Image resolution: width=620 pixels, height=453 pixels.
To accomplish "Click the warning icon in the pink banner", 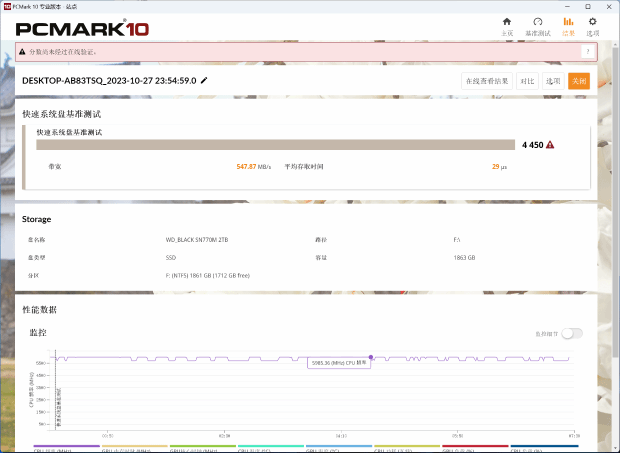I will pos(22,52).
